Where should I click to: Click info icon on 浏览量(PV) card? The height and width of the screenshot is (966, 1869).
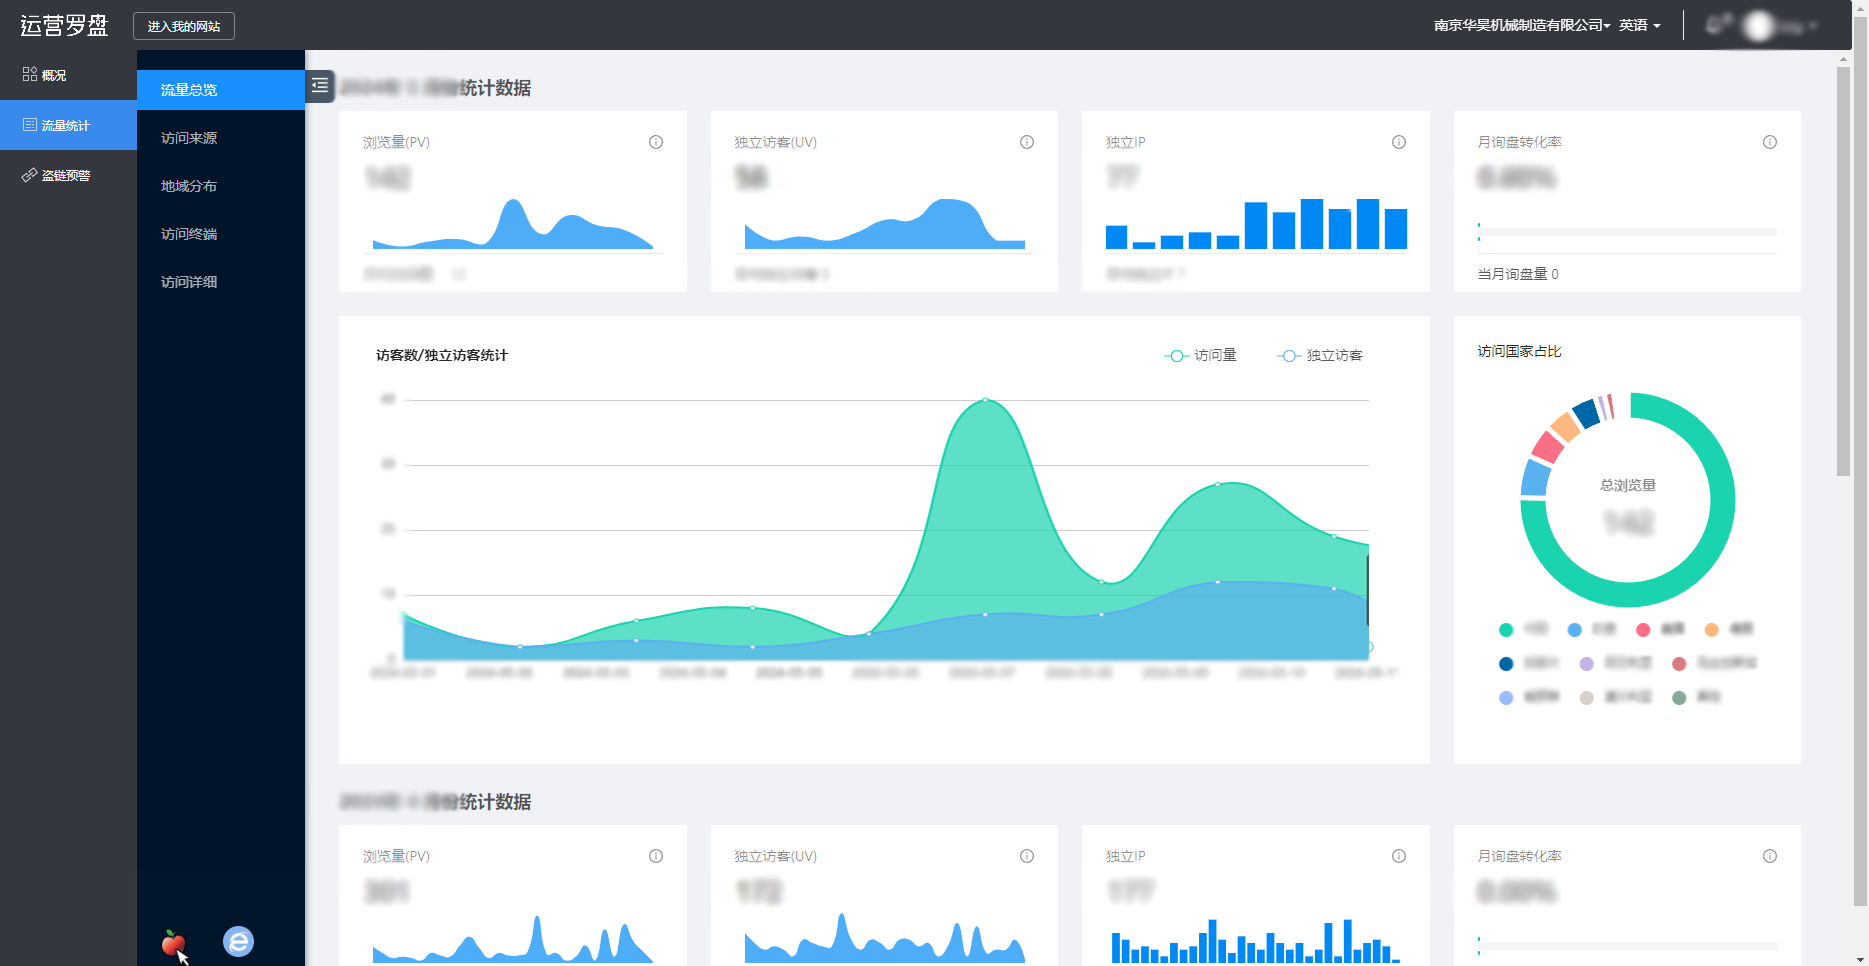pos(656,142)
